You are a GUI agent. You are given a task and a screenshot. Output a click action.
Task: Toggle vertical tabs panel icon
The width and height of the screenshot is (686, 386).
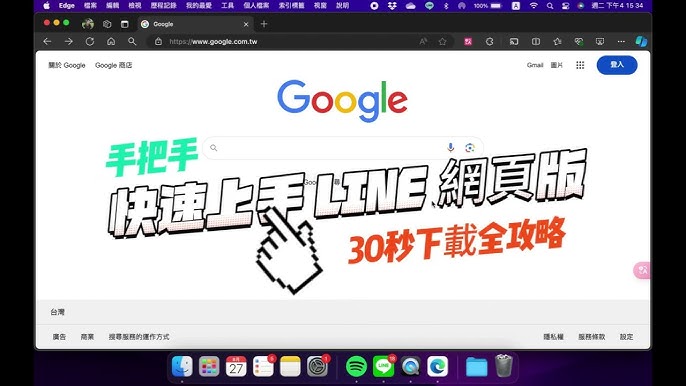click(125, 24)
